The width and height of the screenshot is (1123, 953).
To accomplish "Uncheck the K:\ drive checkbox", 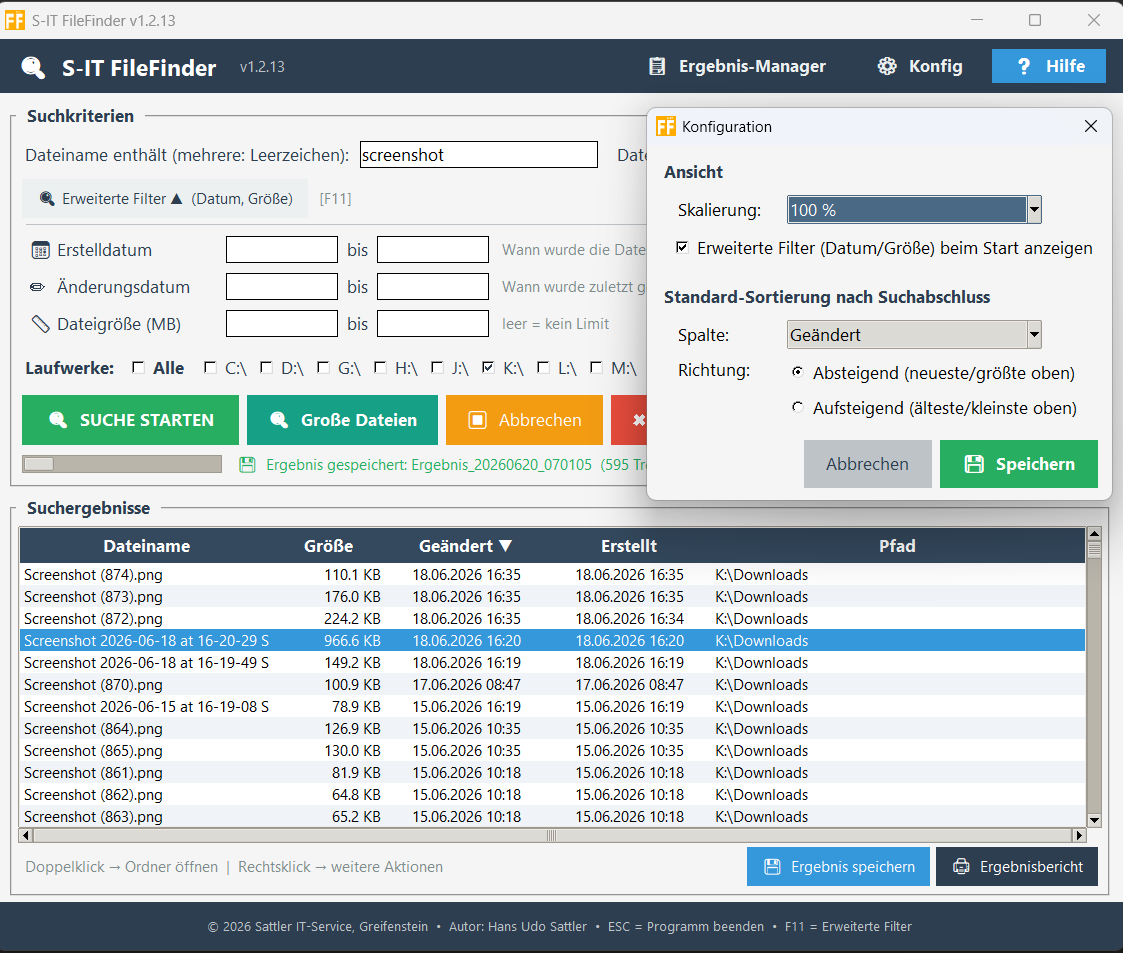I will [x=488, y=368].
